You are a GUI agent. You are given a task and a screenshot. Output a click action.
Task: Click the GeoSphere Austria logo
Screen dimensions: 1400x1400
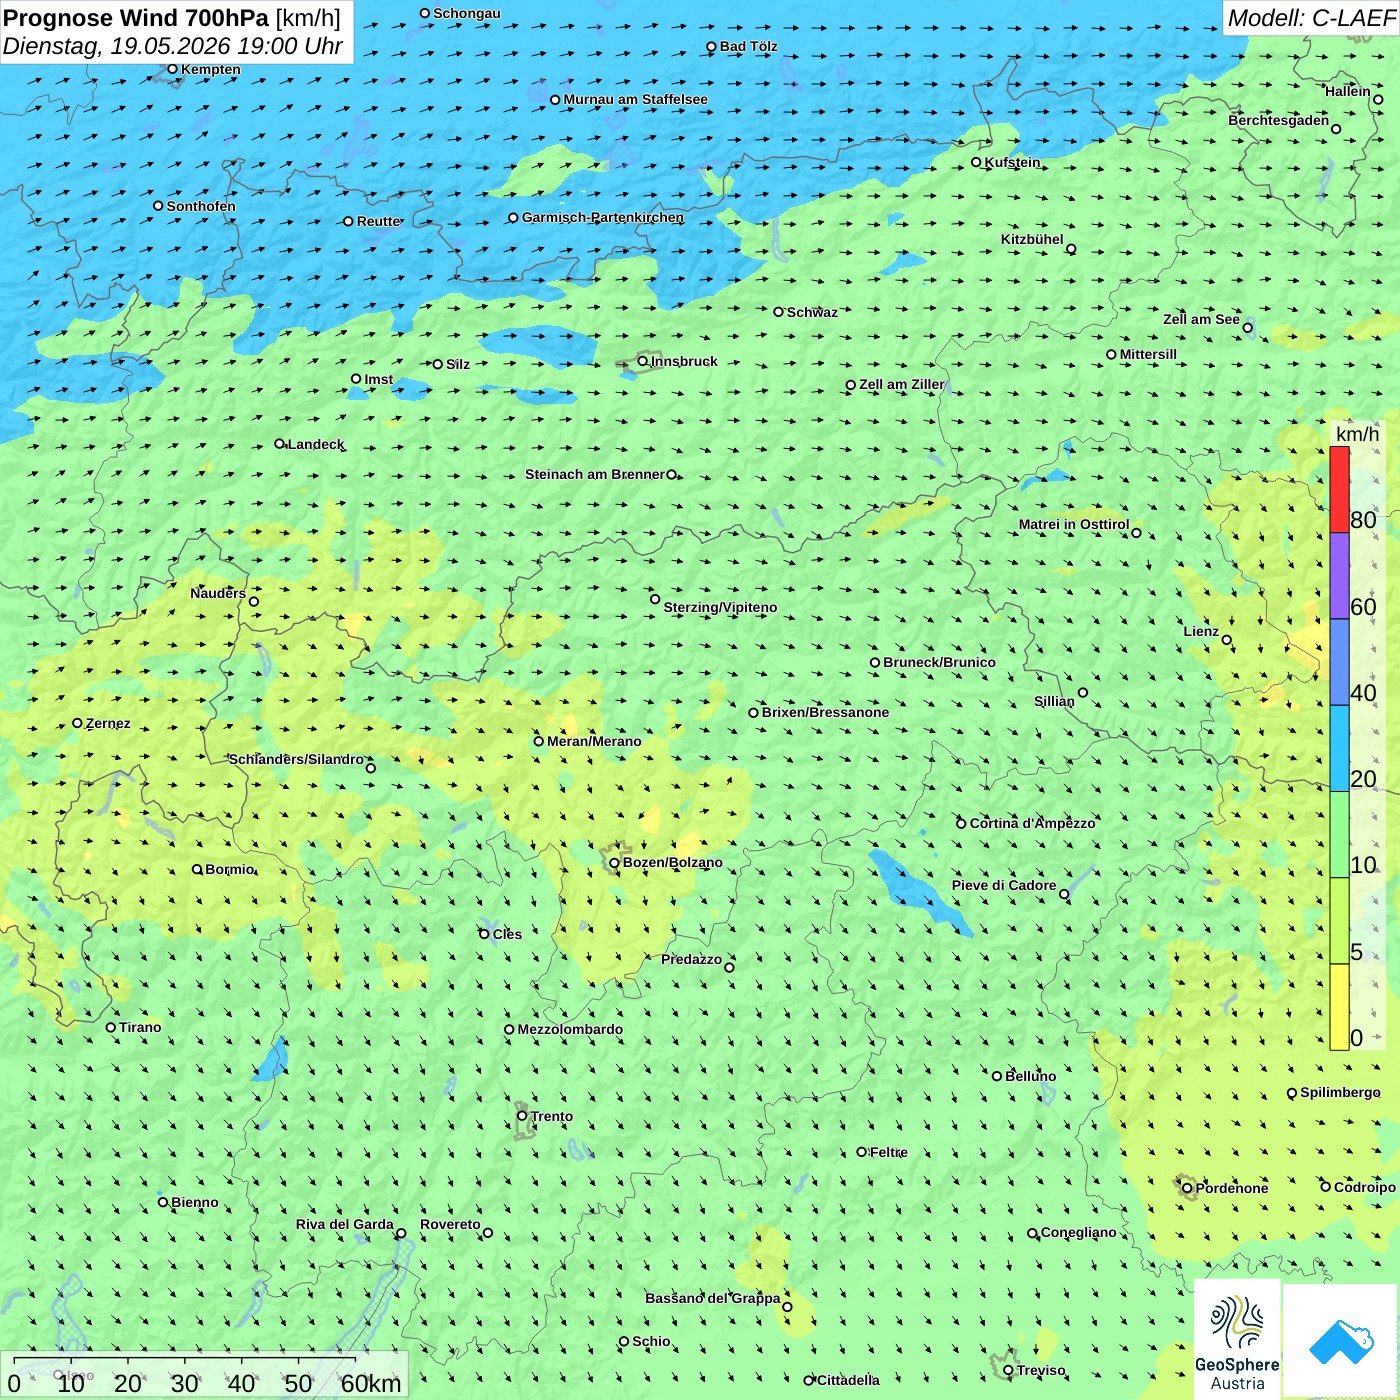pyautogui.click(x=1237, y=1338)
